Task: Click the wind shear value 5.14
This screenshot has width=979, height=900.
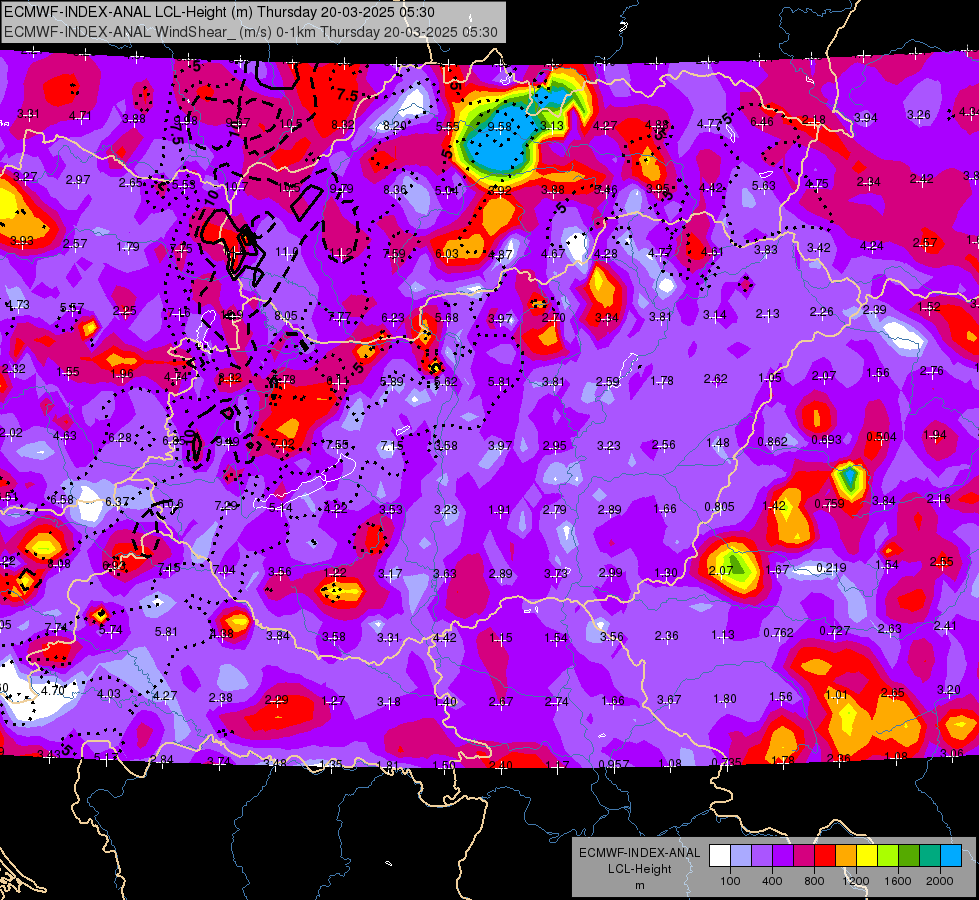Action: (x=280, y=508)
